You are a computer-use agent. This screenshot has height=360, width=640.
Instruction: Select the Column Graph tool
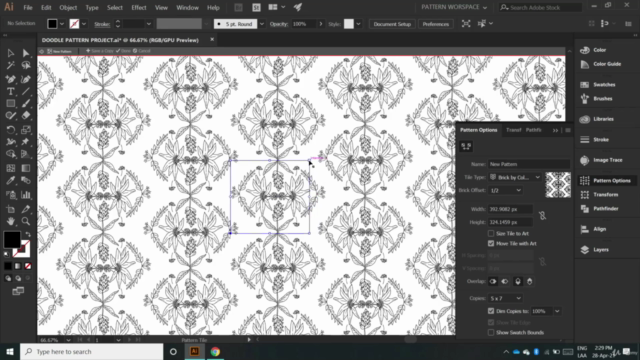tap(26, 195)
